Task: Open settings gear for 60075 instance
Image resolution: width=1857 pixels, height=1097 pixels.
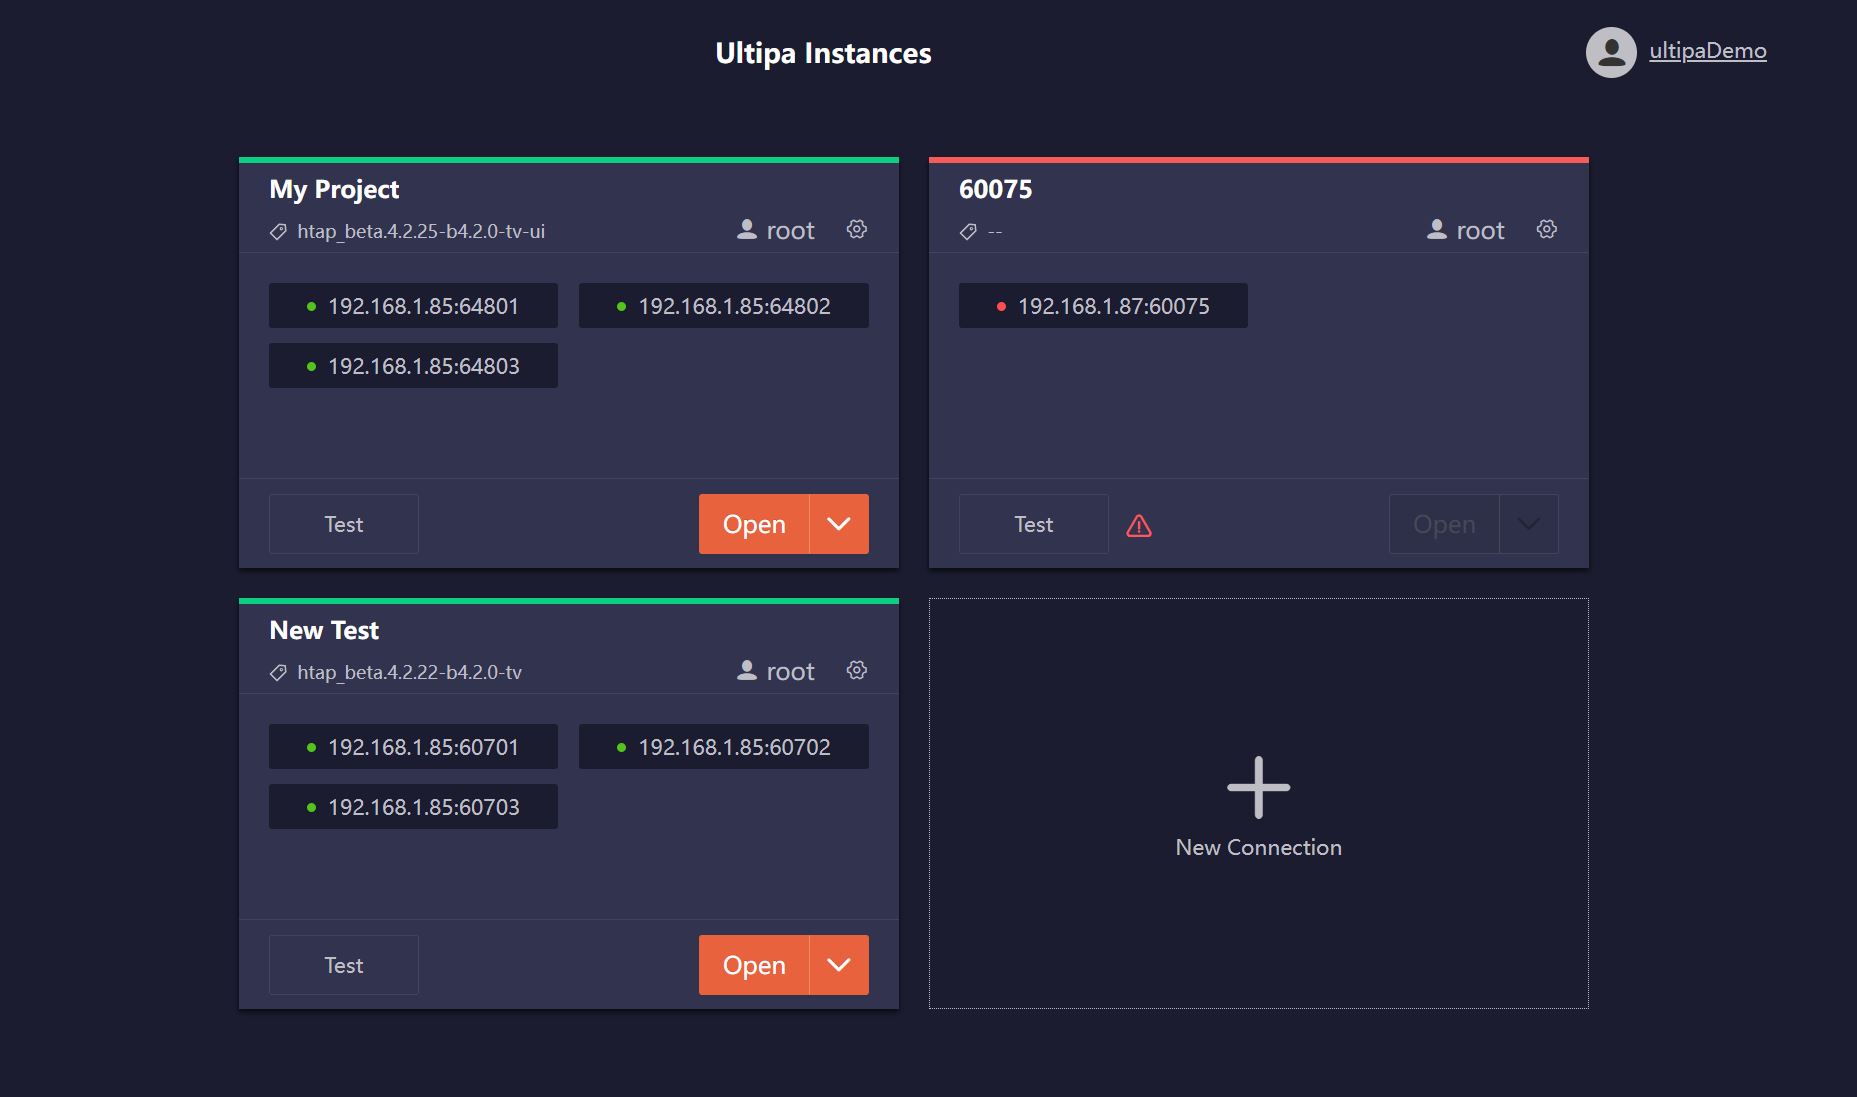Action: click(x=1547, y=229)
